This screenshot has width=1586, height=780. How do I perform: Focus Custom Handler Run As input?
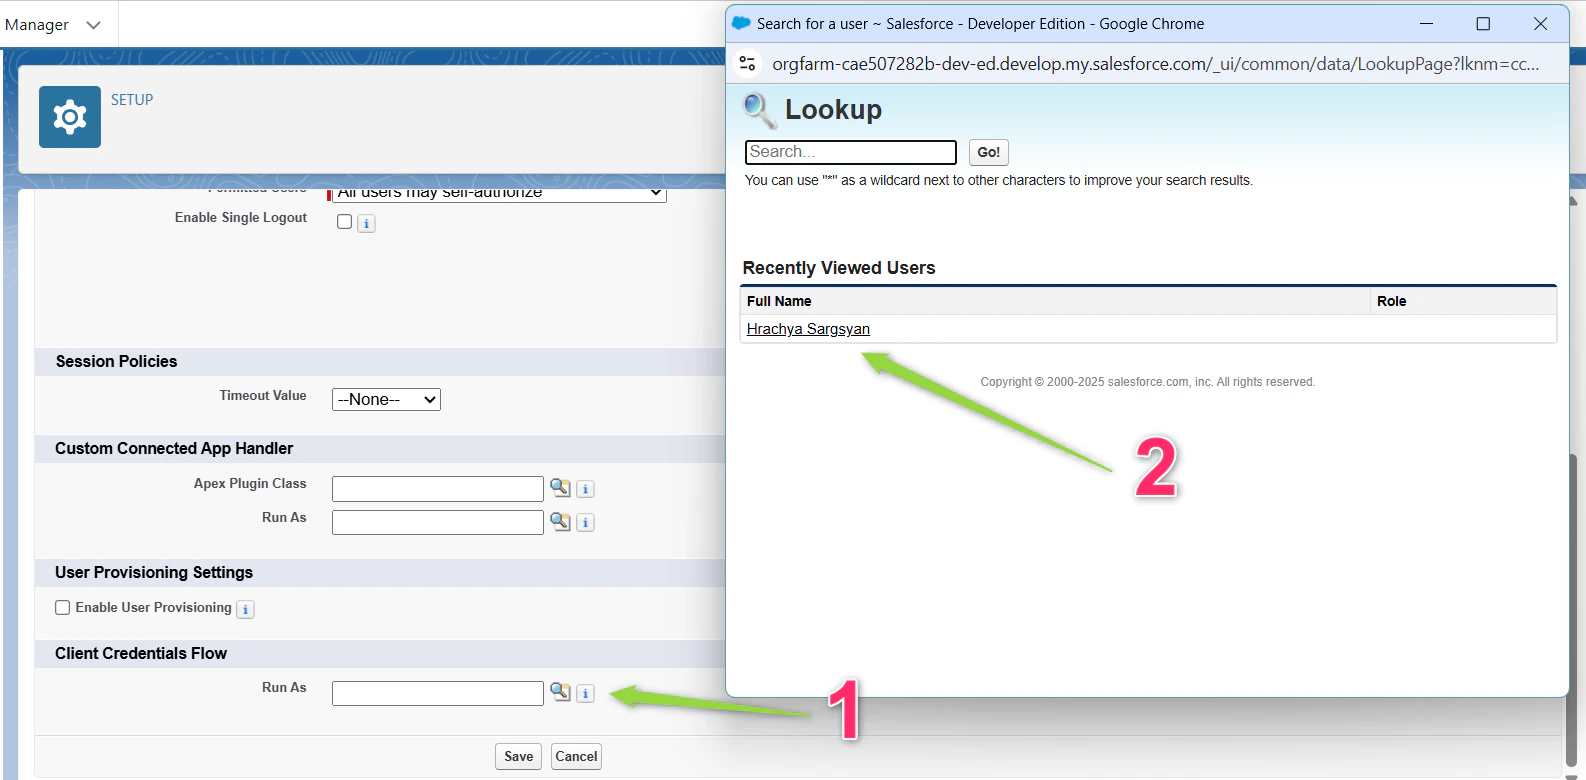point(438,522)
